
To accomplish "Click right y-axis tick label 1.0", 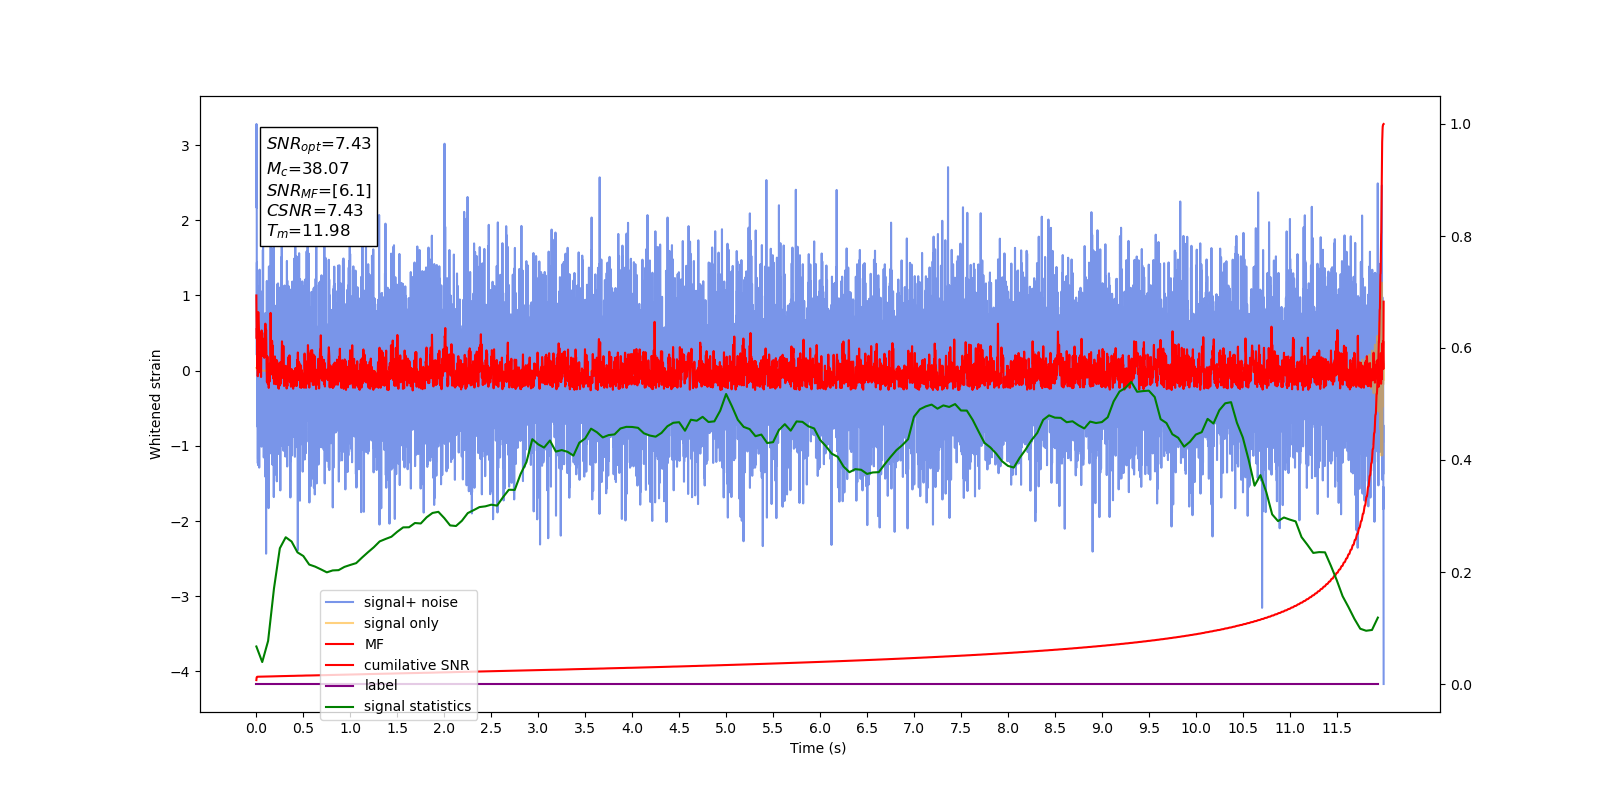I will [1461, 125].
